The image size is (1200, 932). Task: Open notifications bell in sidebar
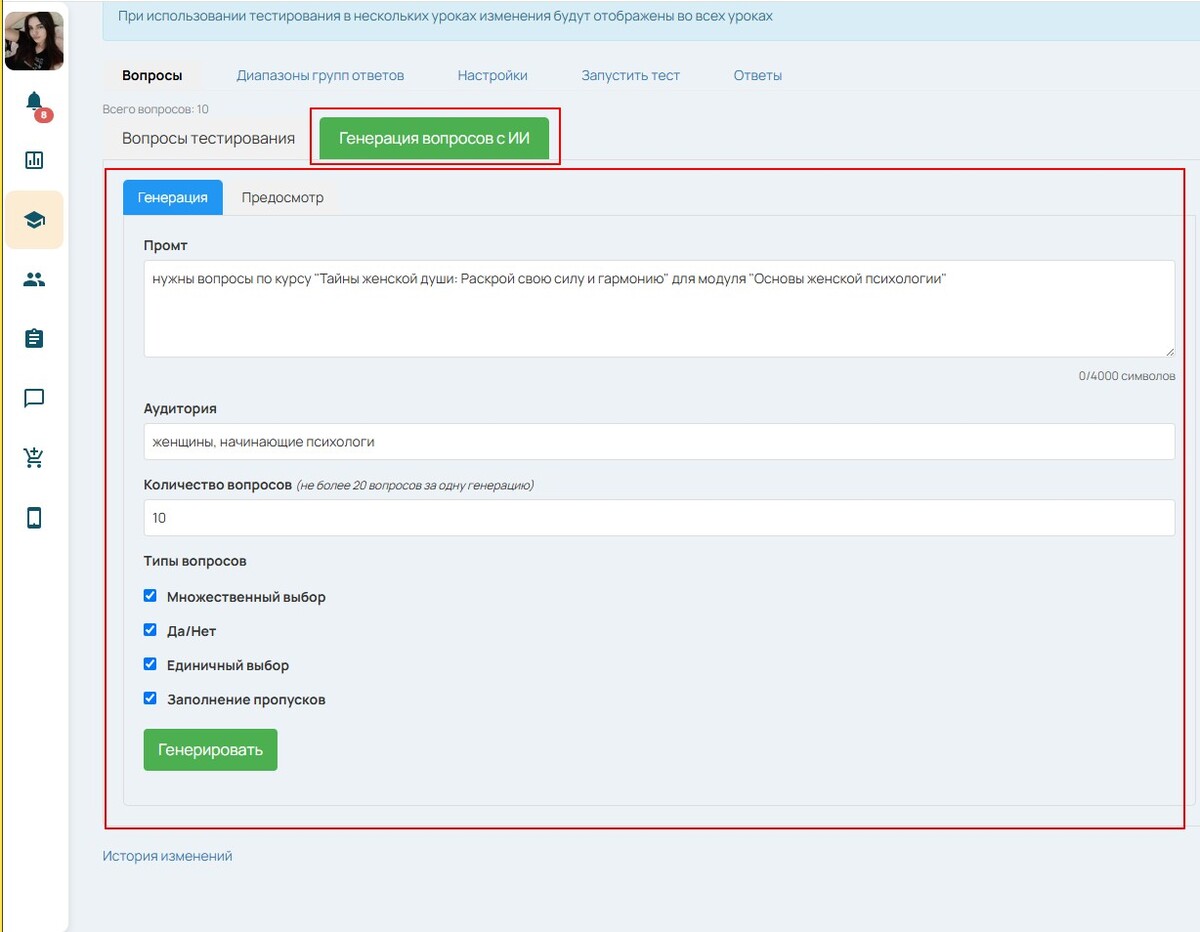[x=34, y=102]
